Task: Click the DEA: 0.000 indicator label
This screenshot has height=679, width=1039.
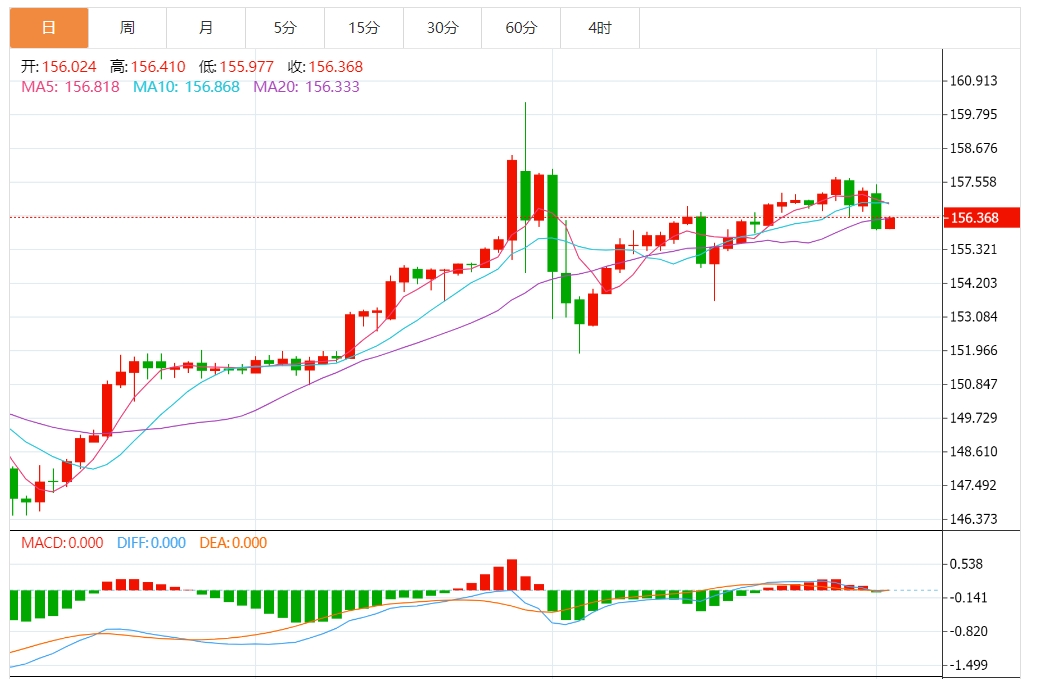Action: (233, 543)
